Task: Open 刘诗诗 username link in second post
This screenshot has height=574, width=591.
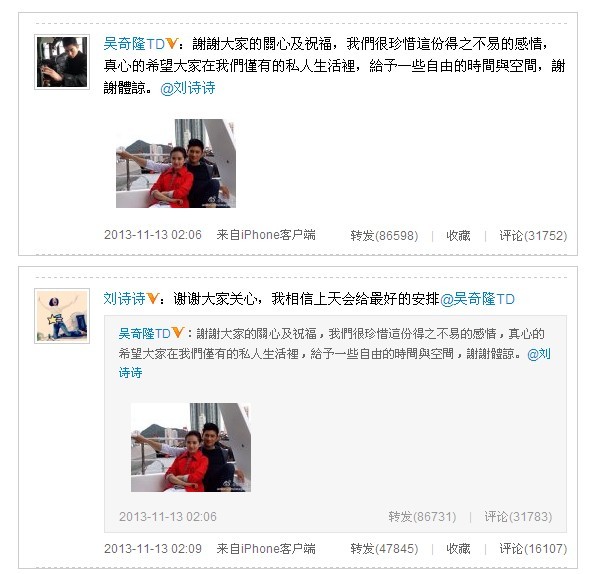Action: point(124,298)
